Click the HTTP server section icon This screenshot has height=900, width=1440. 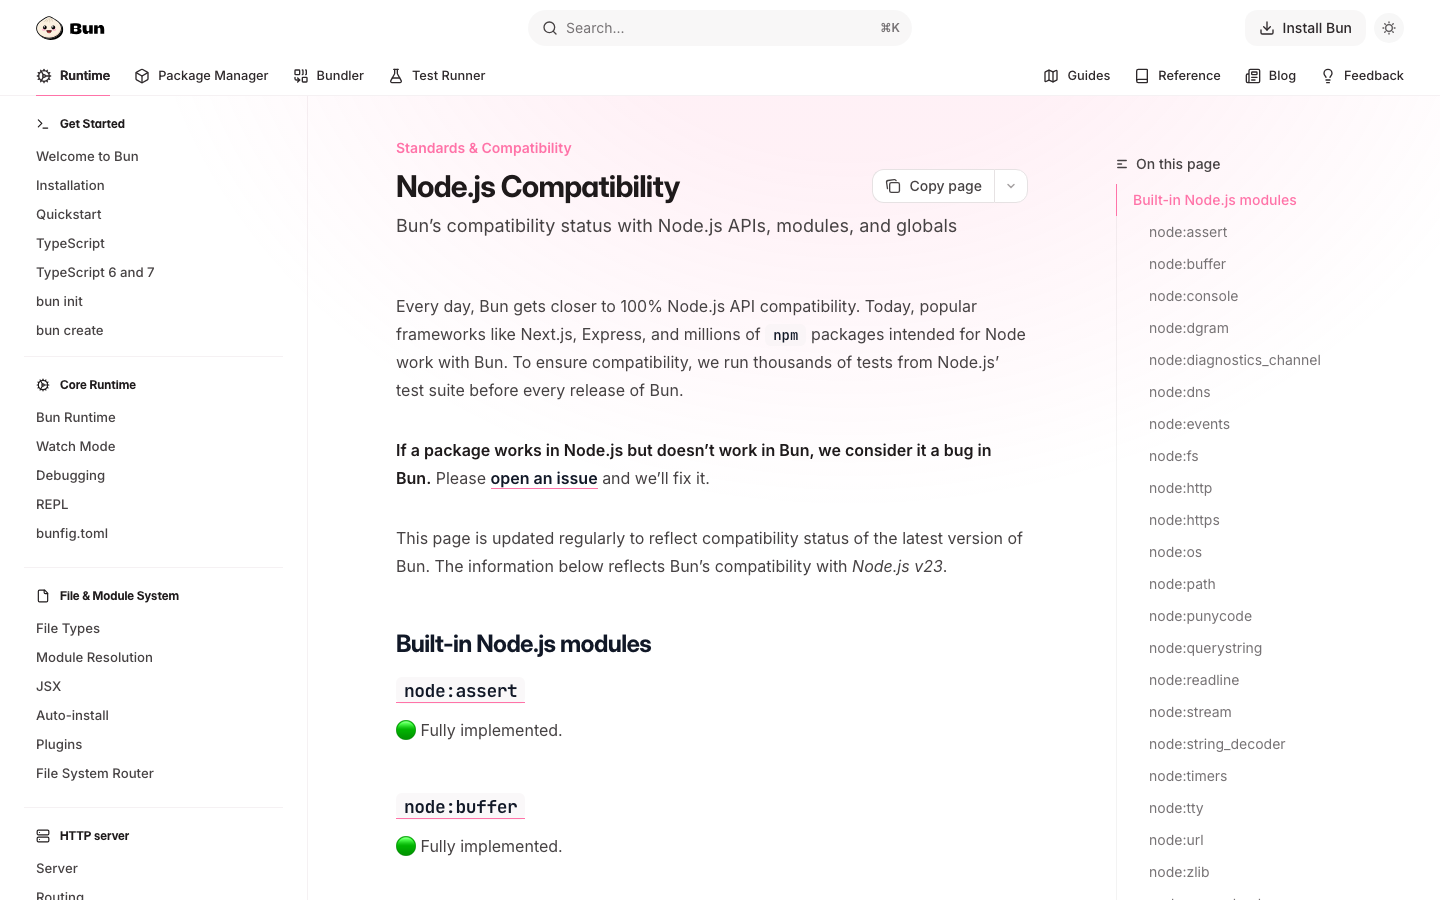tap(43, 836)
